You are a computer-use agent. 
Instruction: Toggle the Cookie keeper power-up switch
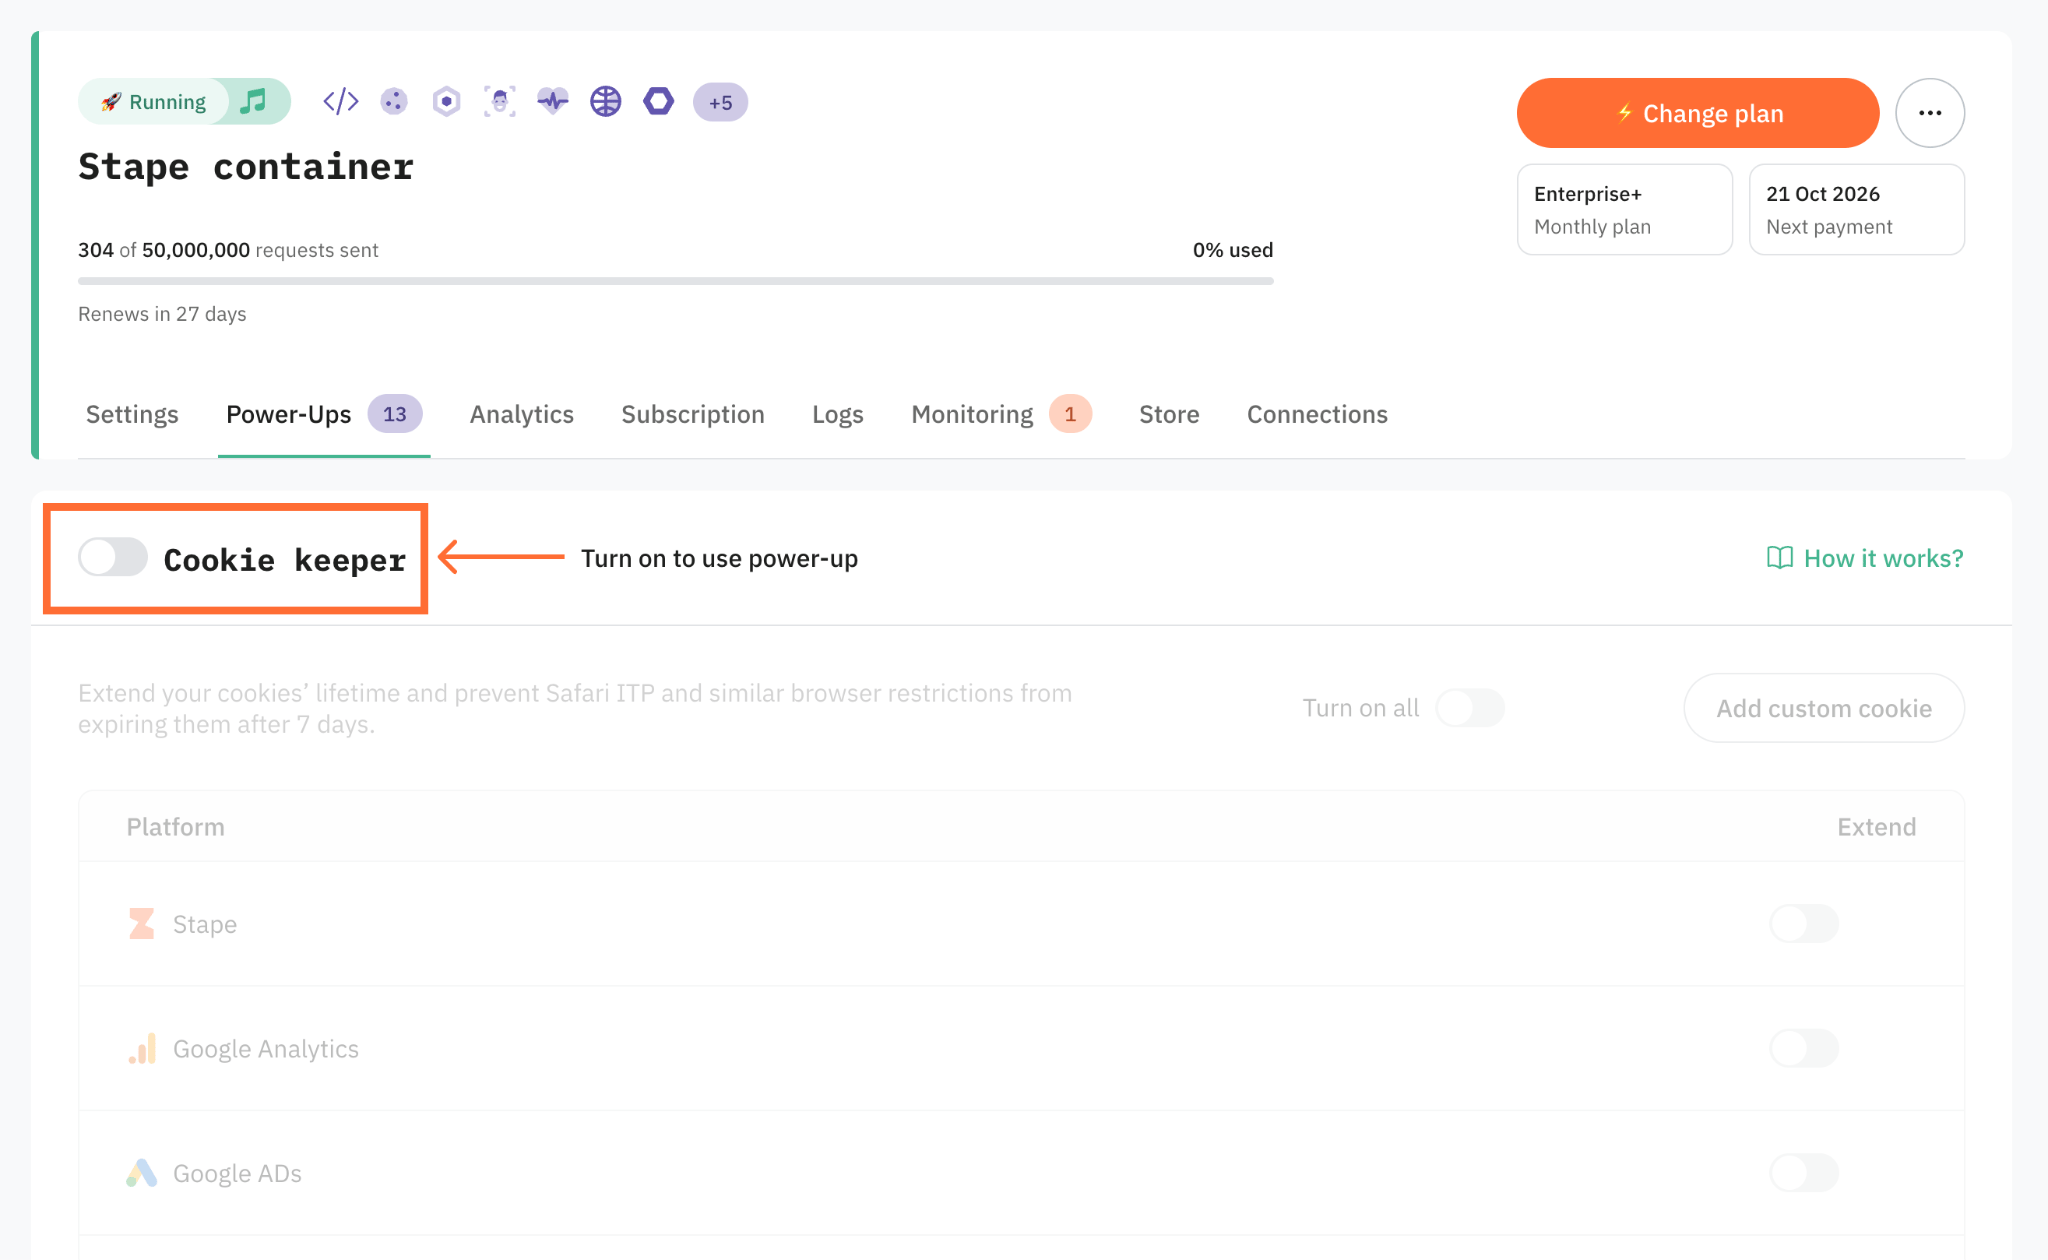[113, 557]
